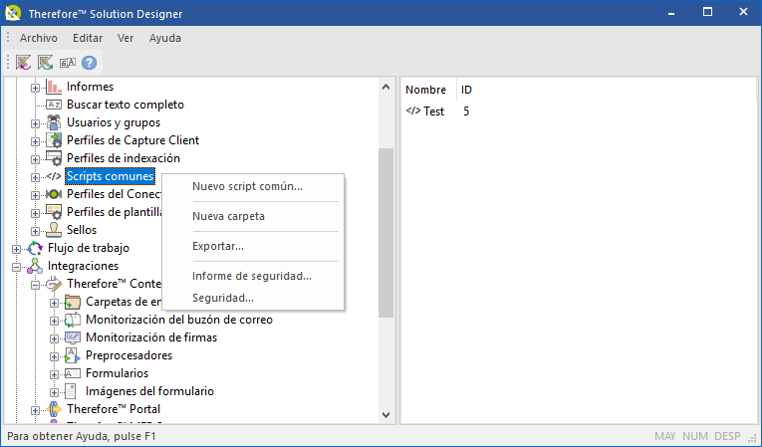Viewport: 762px width, 447px height.
Task: Choose 'Nuevo script común...' from context menu
Action: point(247,187)
